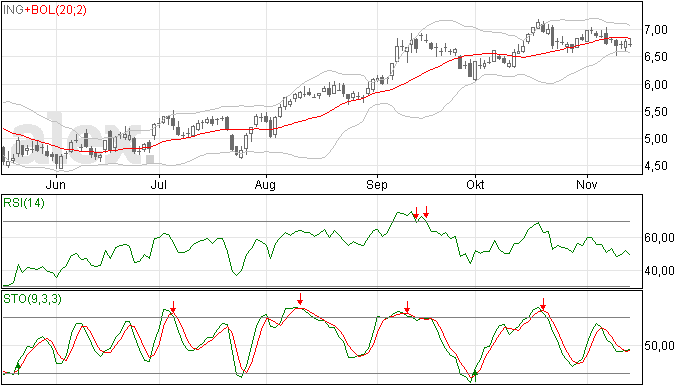Click the Okt month label
This screenshot has width=690, height=387.
point(475,184)
